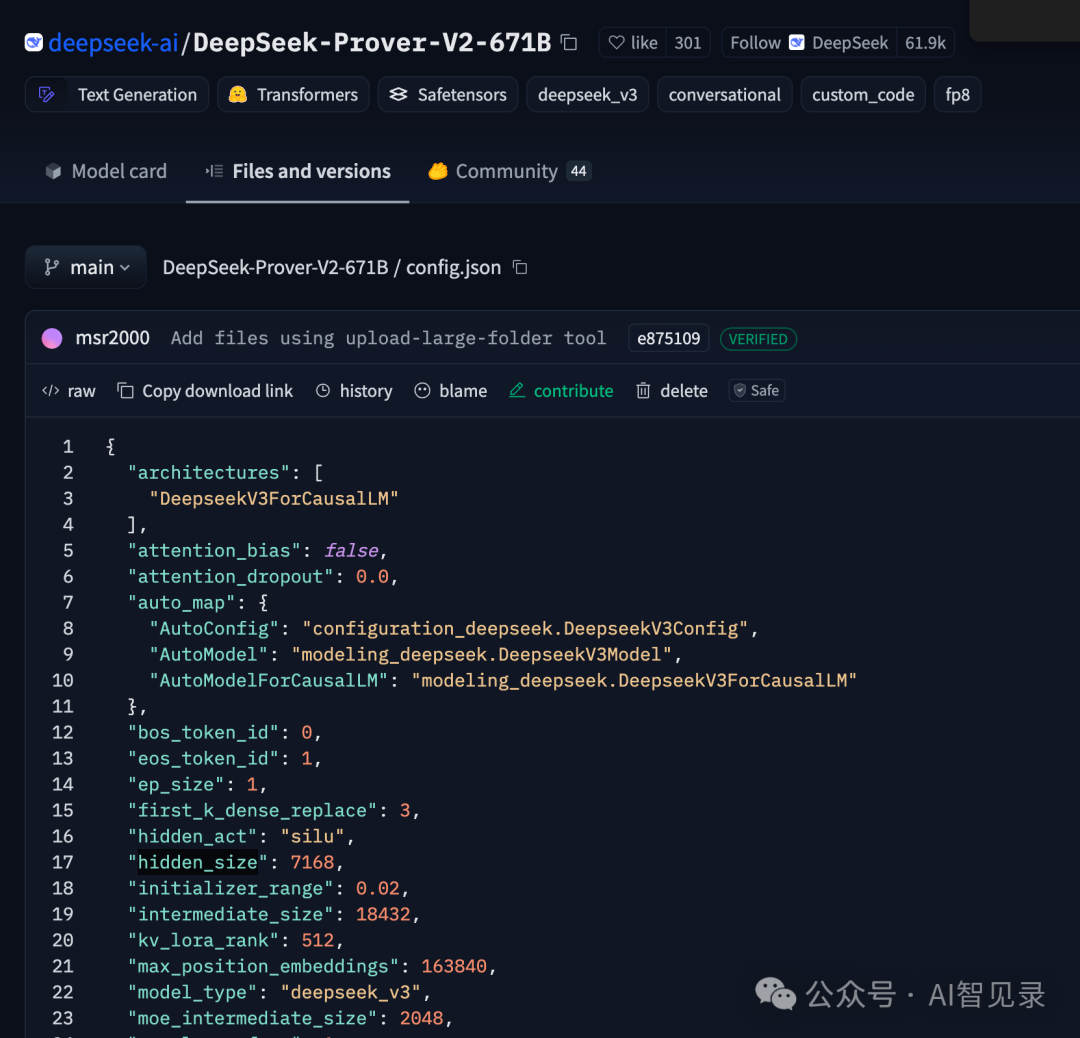Select the fp8 tag
1080x1038 pixels.
pos(957,94)
